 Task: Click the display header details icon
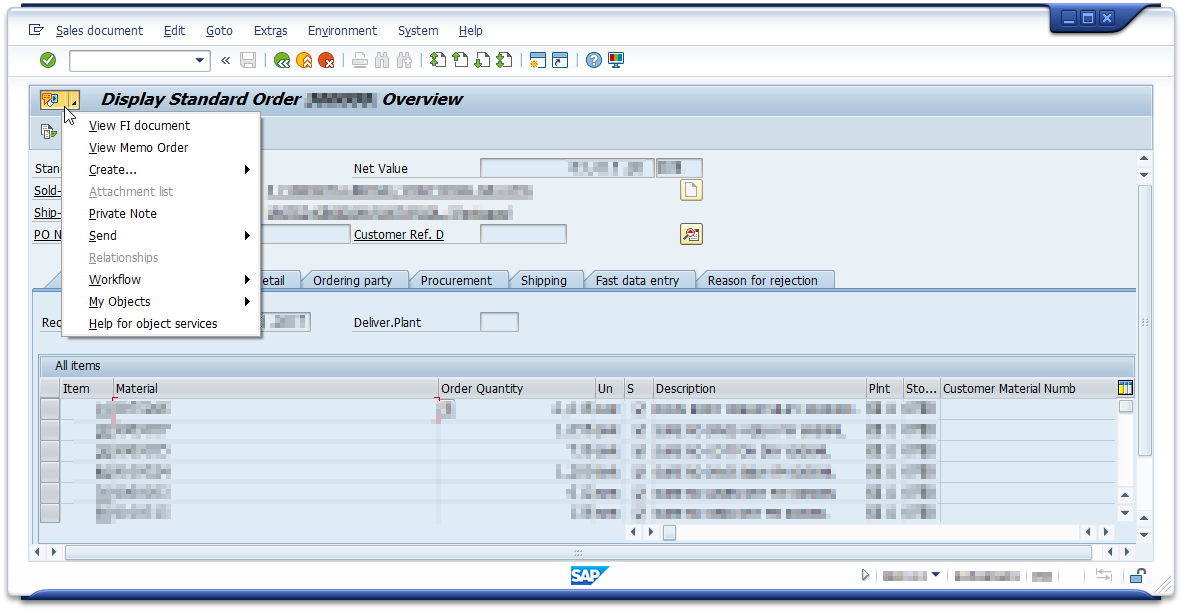pyautogui.click(x=691, y=234)
